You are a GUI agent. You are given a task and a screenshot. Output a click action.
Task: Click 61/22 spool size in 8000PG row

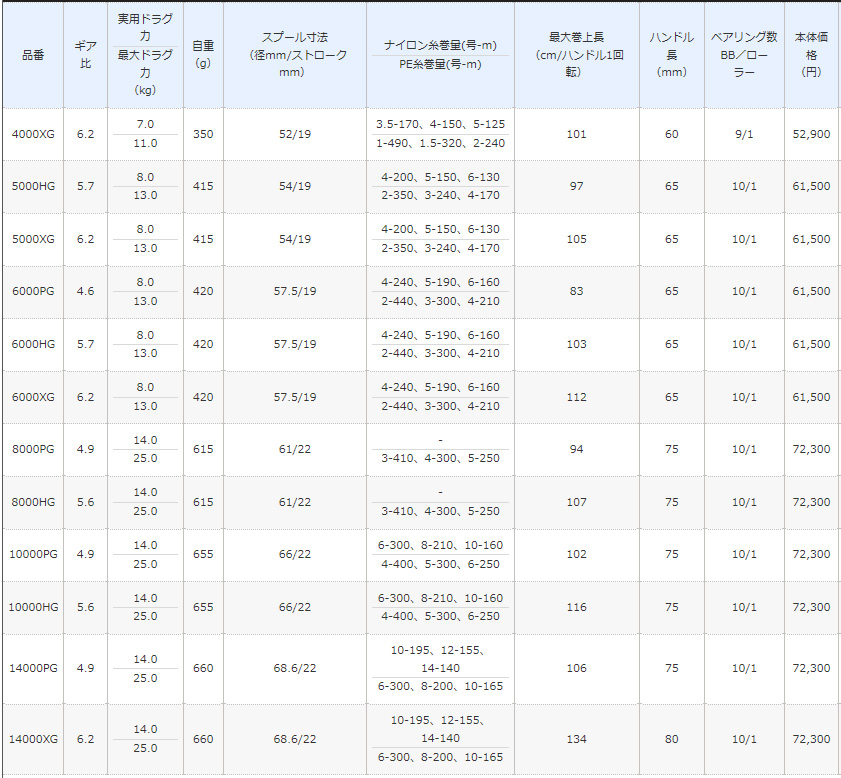[295, 449]
